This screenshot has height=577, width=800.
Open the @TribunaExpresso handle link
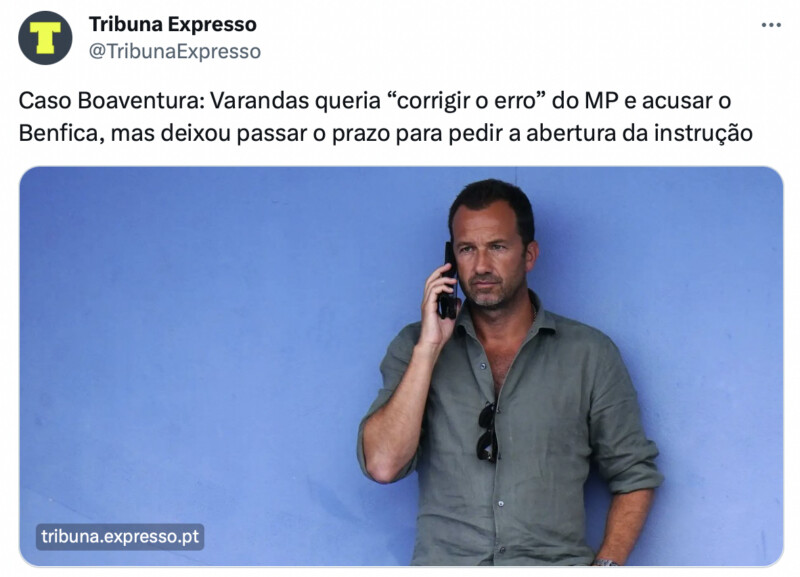click(174, 51)
